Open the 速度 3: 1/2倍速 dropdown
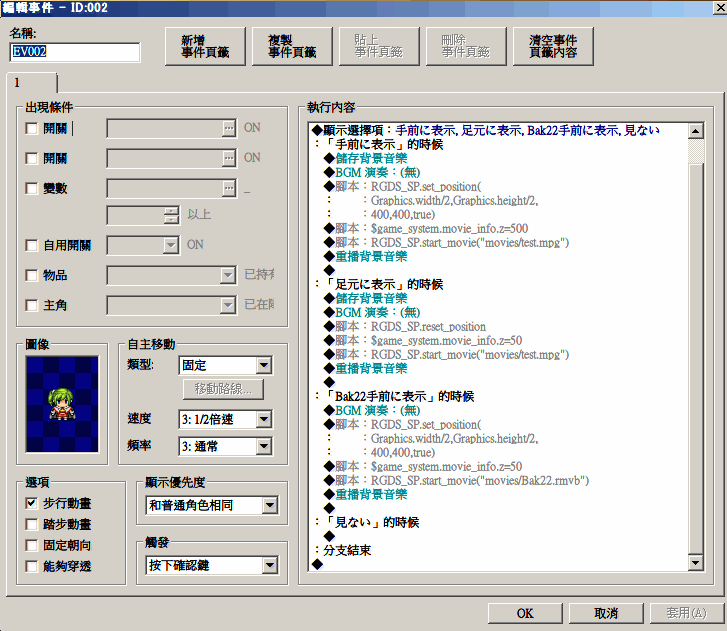This screenshot has width=727, height=631. (225, 419)
